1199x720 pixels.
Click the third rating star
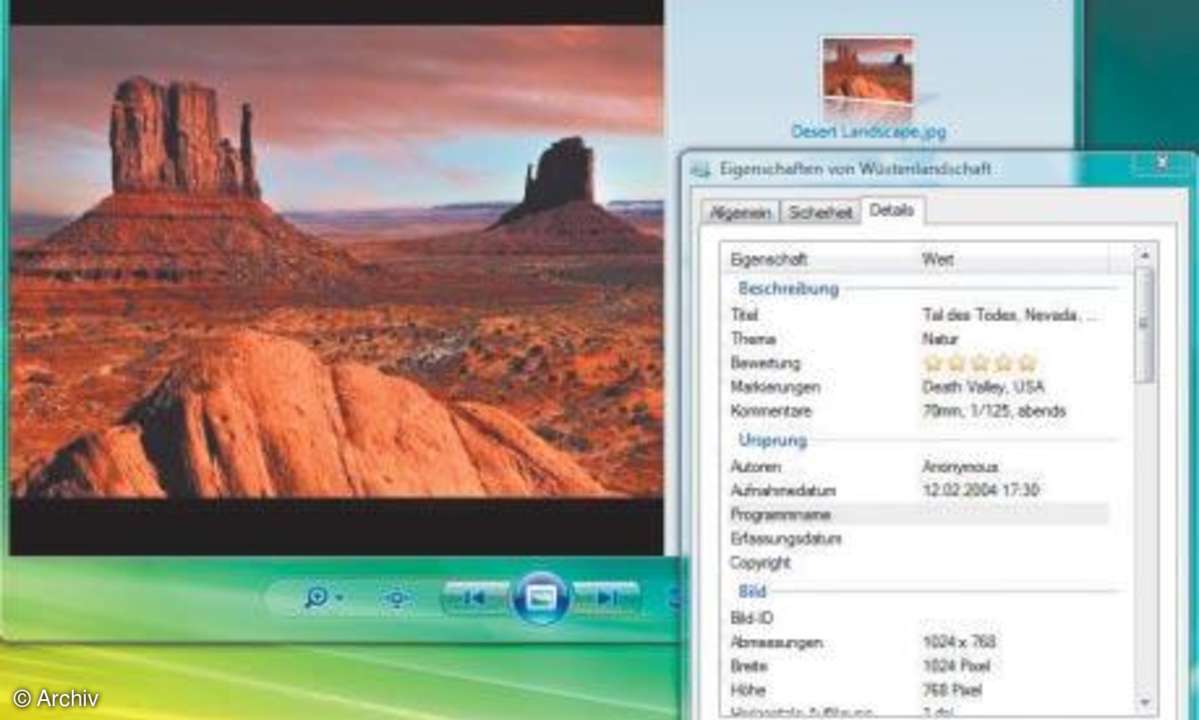point(980,363)
